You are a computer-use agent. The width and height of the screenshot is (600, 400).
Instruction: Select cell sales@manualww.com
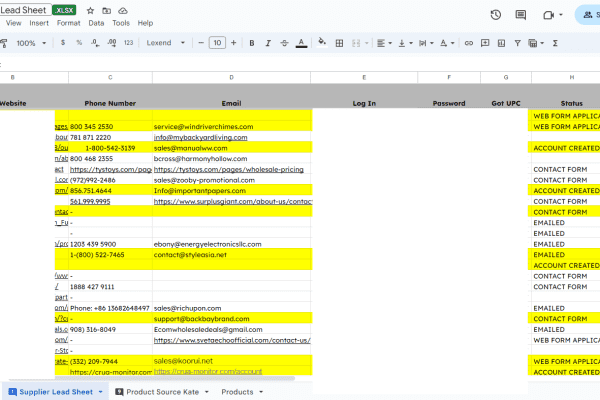[232, 148]
